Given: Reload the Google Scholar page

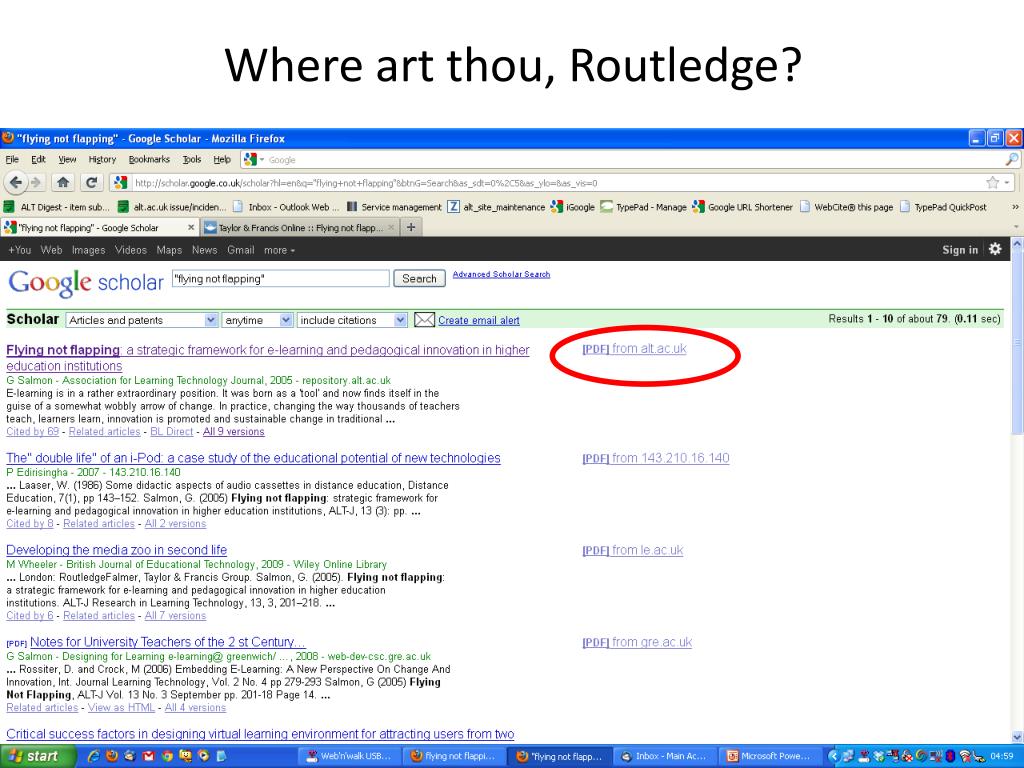Looking at the screenshot, I should [91, 183].
